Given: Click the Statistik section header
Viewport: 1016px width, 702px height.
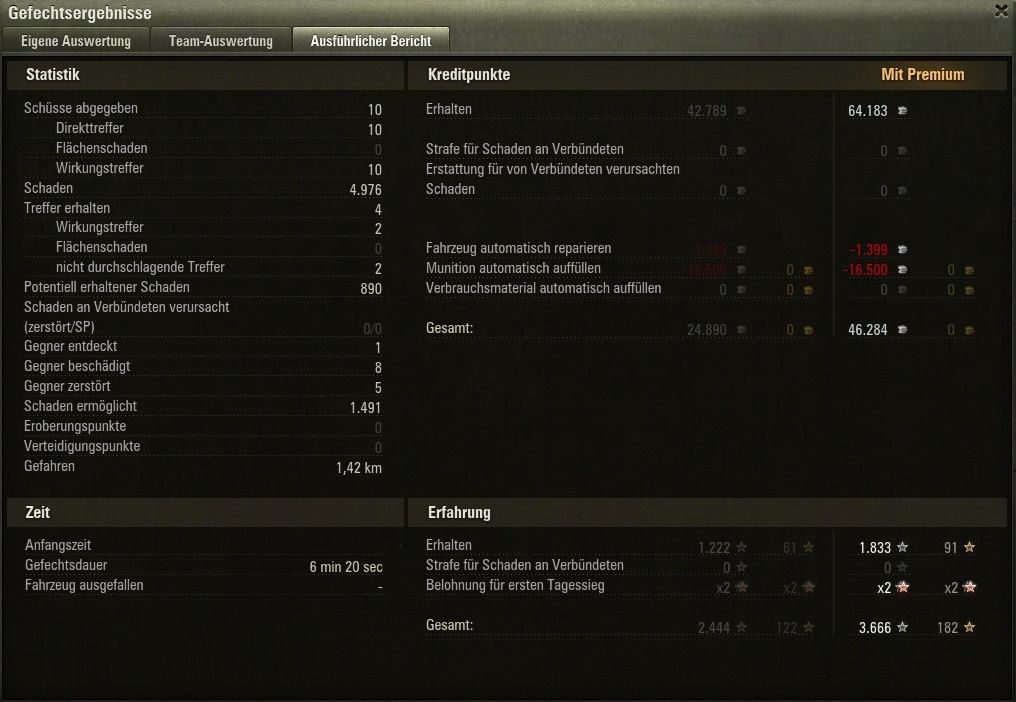Looking at the screenshot, I should click(52, 75).
